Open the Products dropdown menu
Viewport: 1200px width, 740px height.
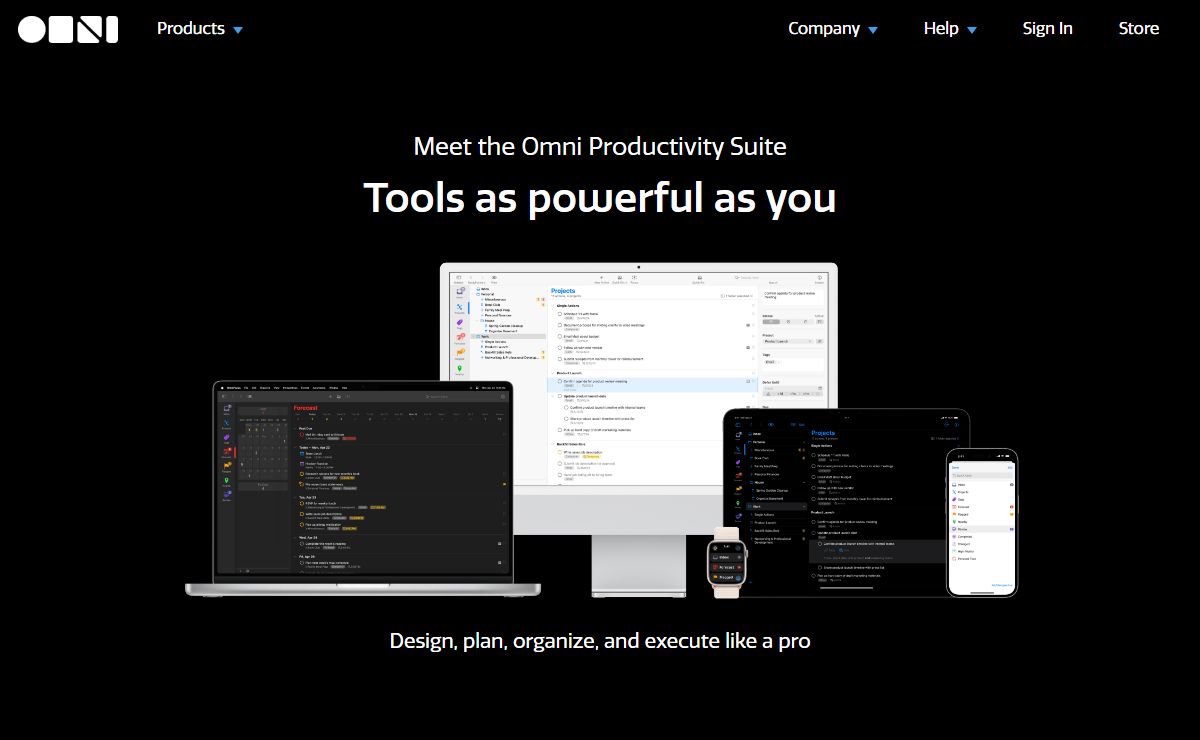(199, 29)
